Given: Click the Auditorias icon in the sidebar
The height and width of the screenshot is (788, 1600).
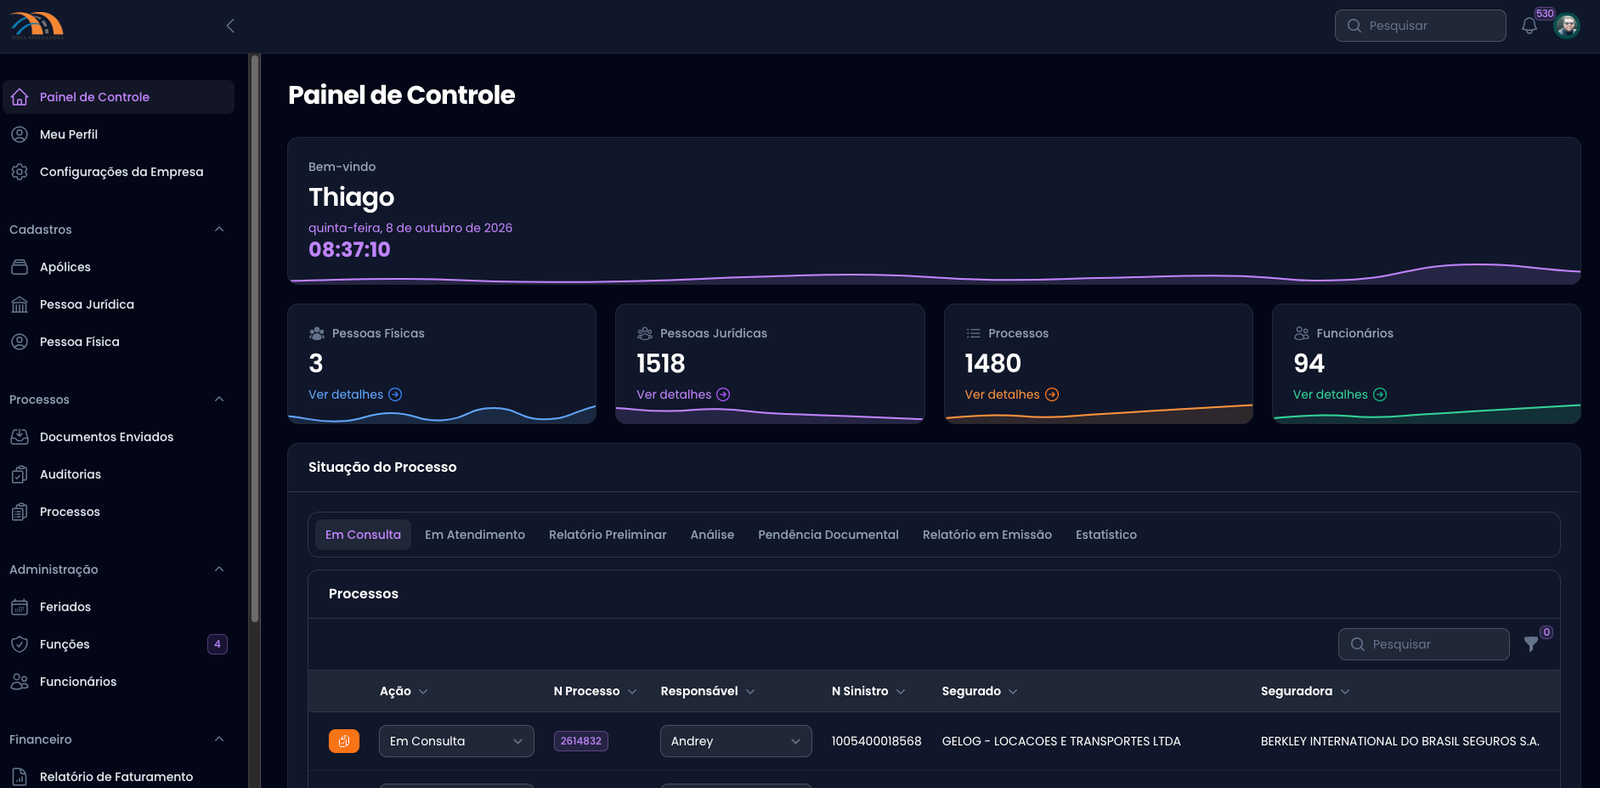Looking at the screenshot, I should click(x=19, y=474).
